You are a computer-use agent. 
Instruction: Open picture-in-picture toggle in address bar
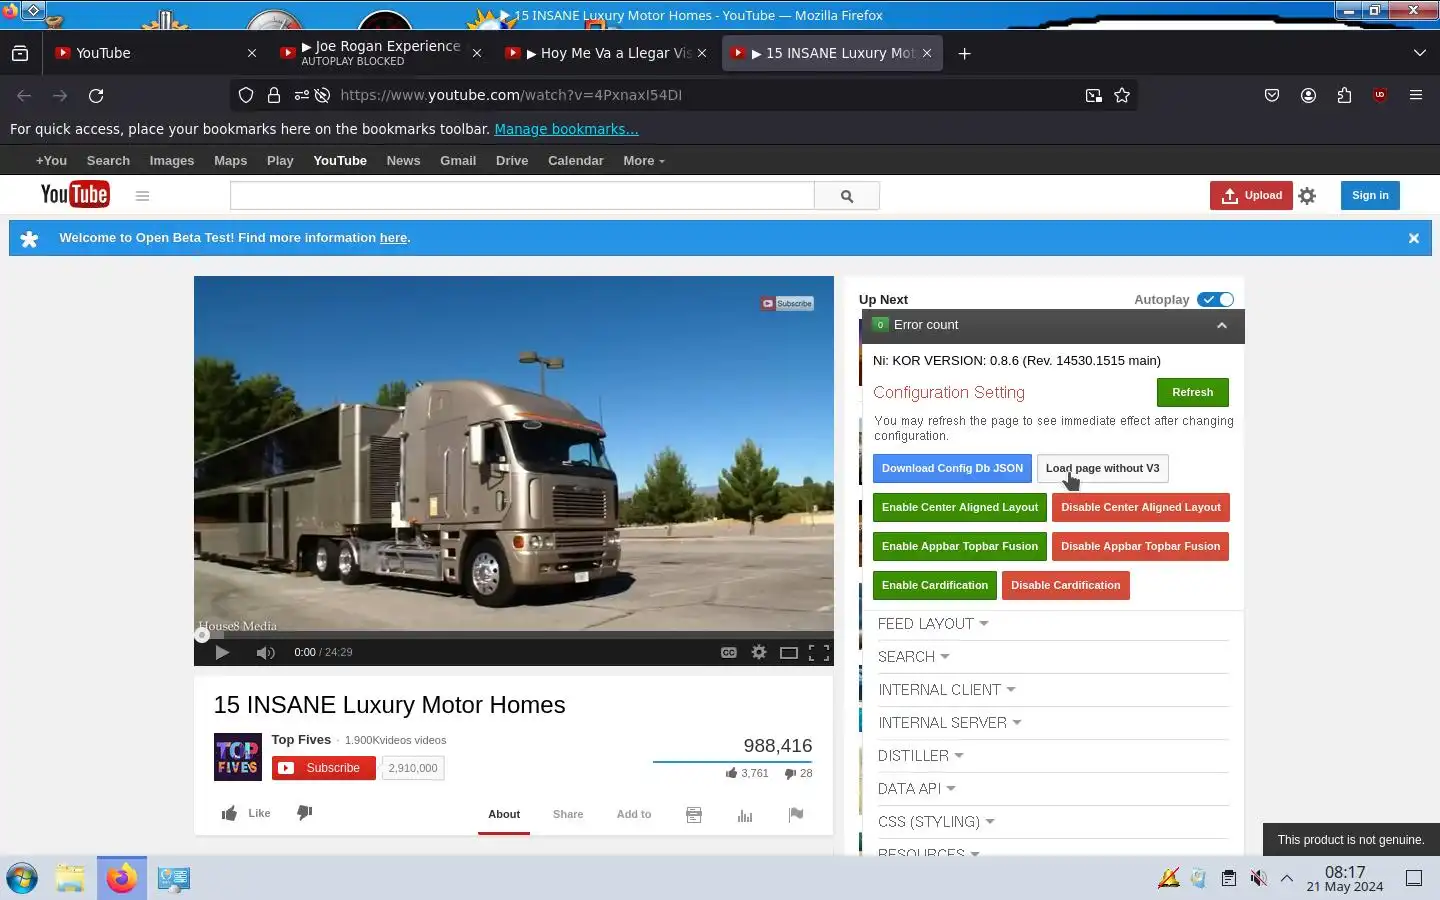(1094, 95)
